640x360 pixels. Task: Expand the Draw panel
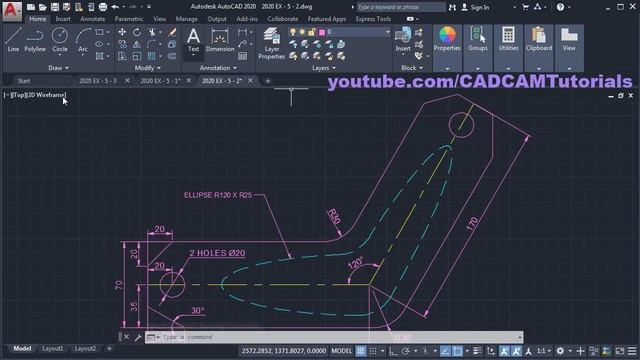click(58, 68)
